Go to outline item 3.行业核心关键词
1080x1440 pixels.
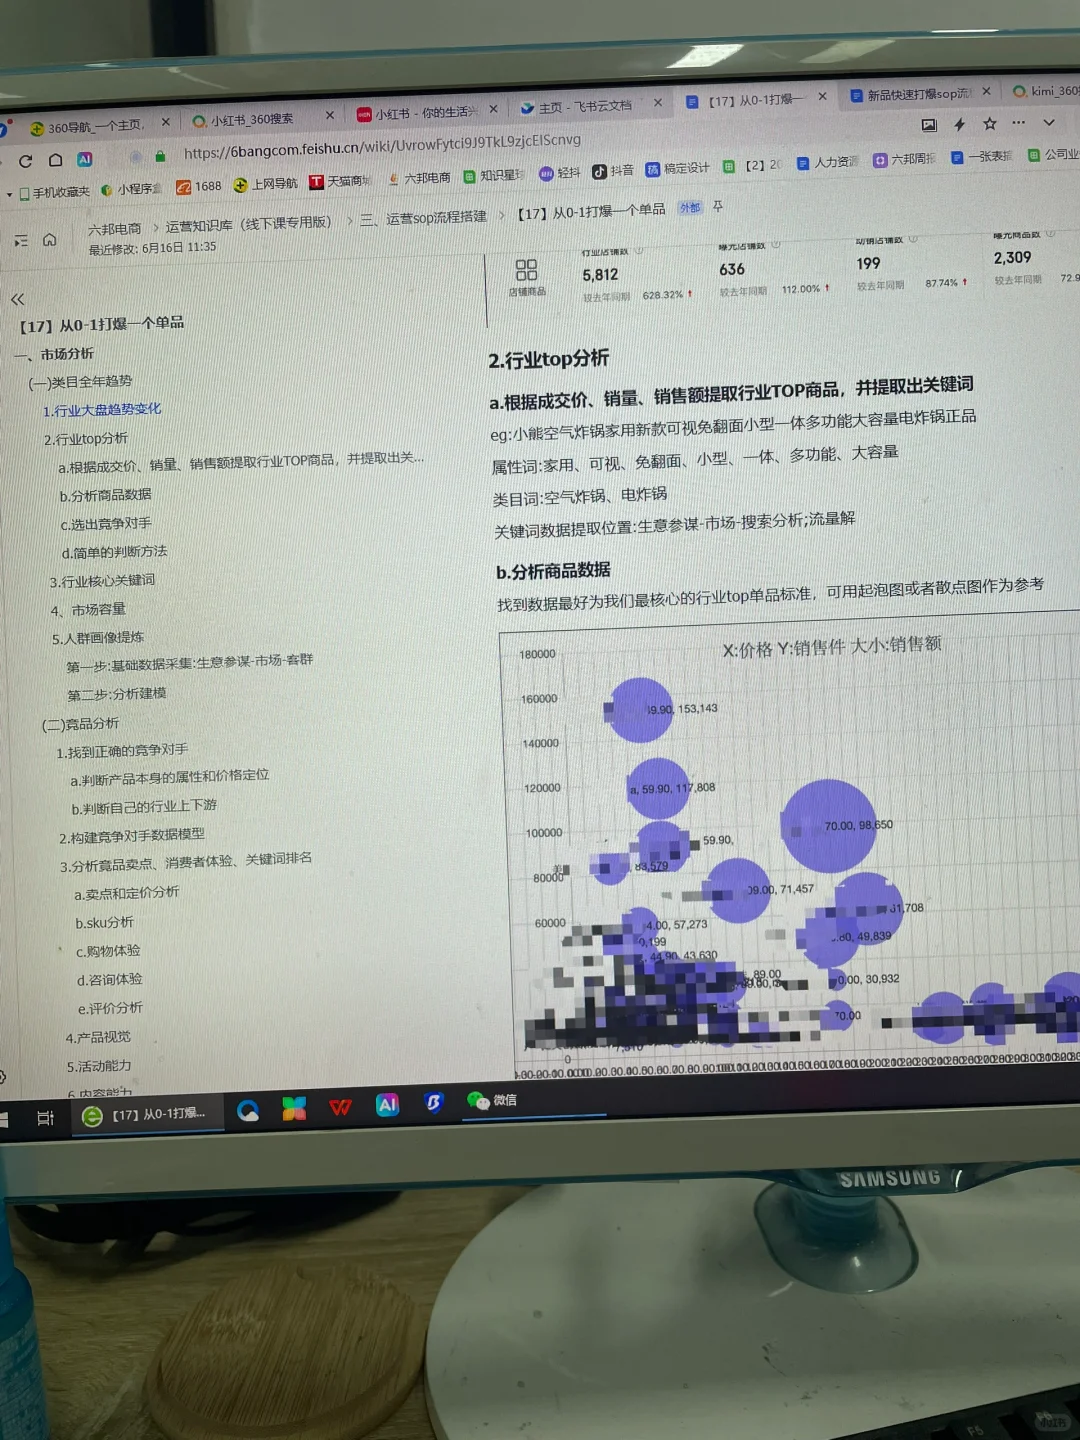tap(102, 581)
